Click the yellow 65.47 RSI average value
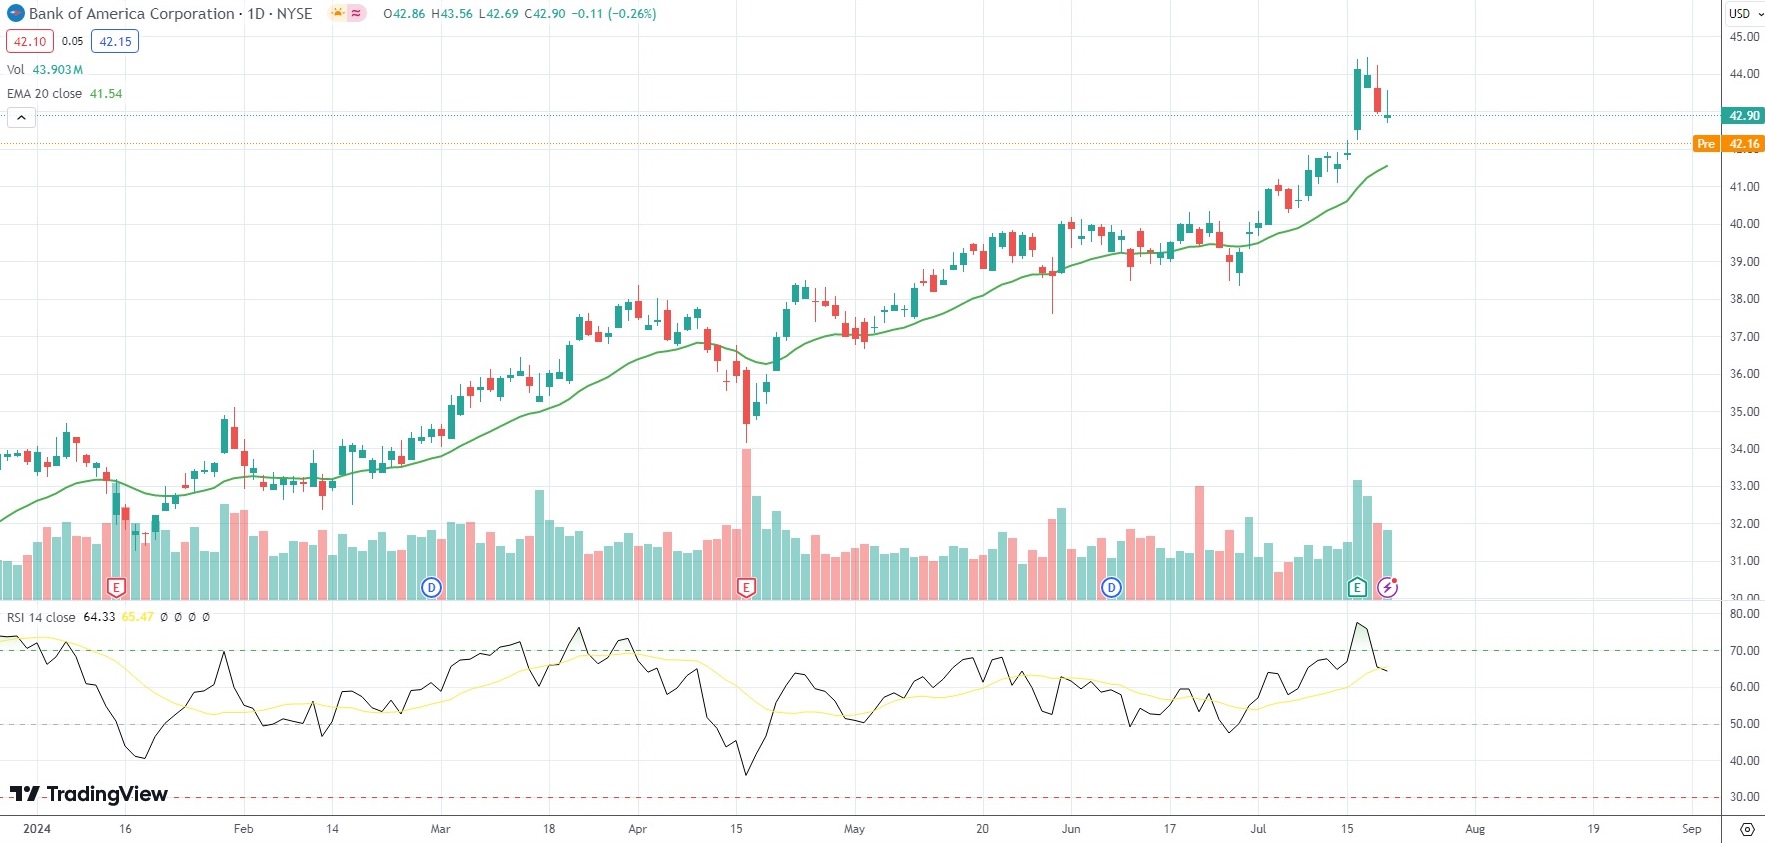The width and height of the screenshot is (1765, 843). 138,617
